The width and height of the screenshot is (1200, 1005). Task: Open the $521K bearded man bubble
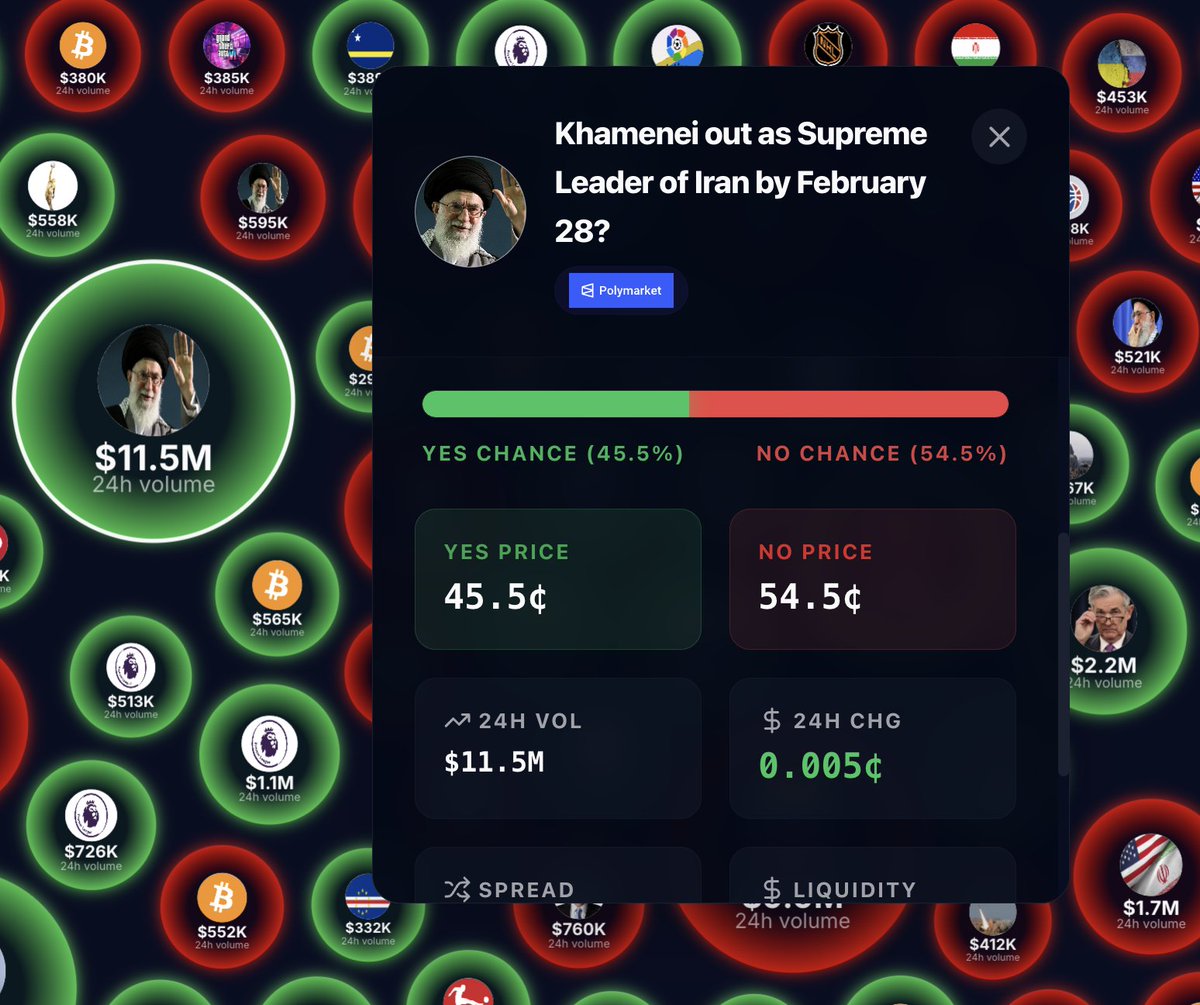[1137, 333]
